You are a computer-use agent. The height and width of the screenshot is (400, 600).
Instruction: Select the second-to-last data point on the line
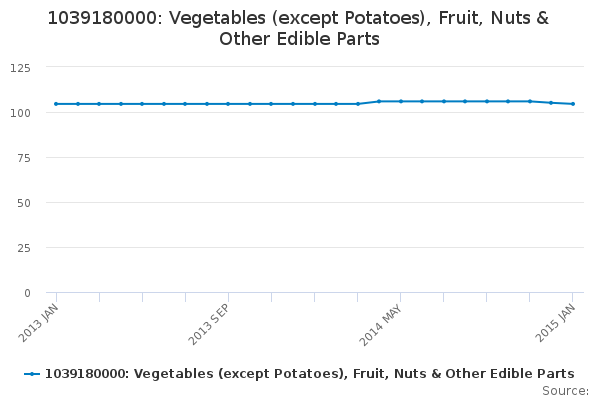pos(551,103)
